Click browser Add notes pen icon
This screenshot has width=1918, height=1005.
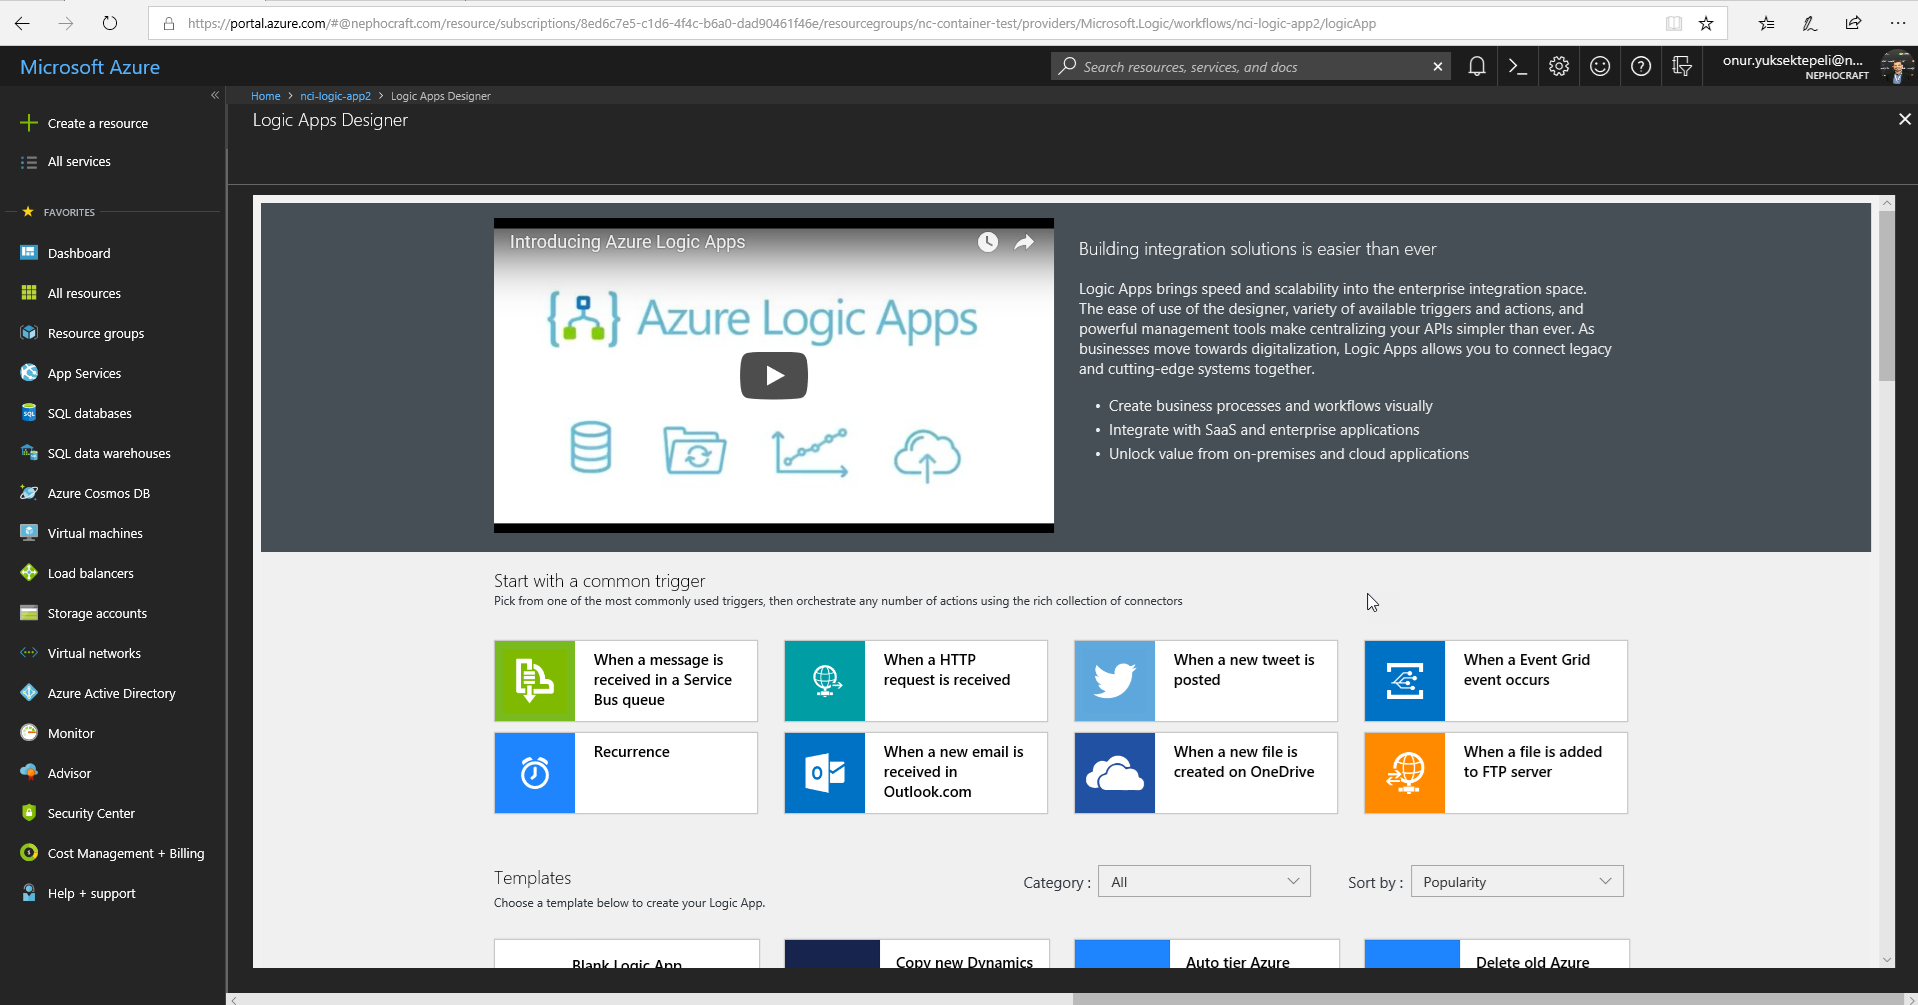coord(1810,23)
